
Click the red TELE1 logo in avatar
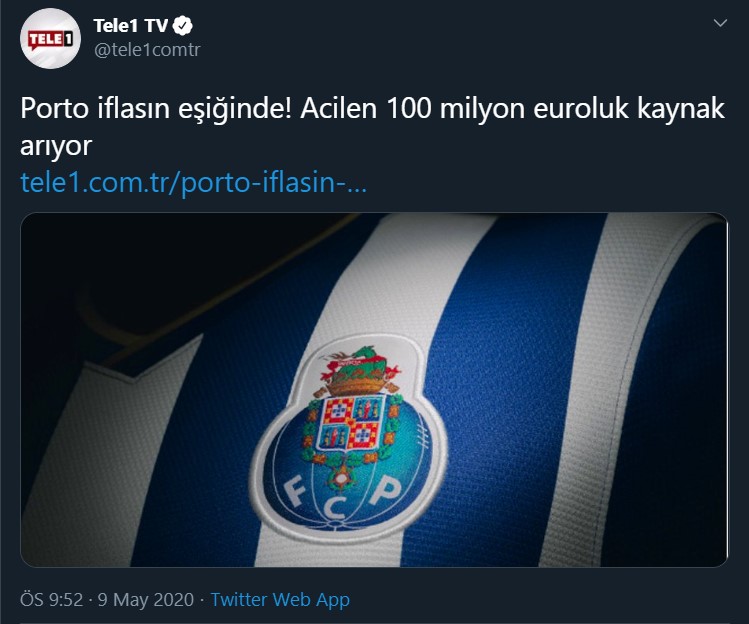[50, 40]
